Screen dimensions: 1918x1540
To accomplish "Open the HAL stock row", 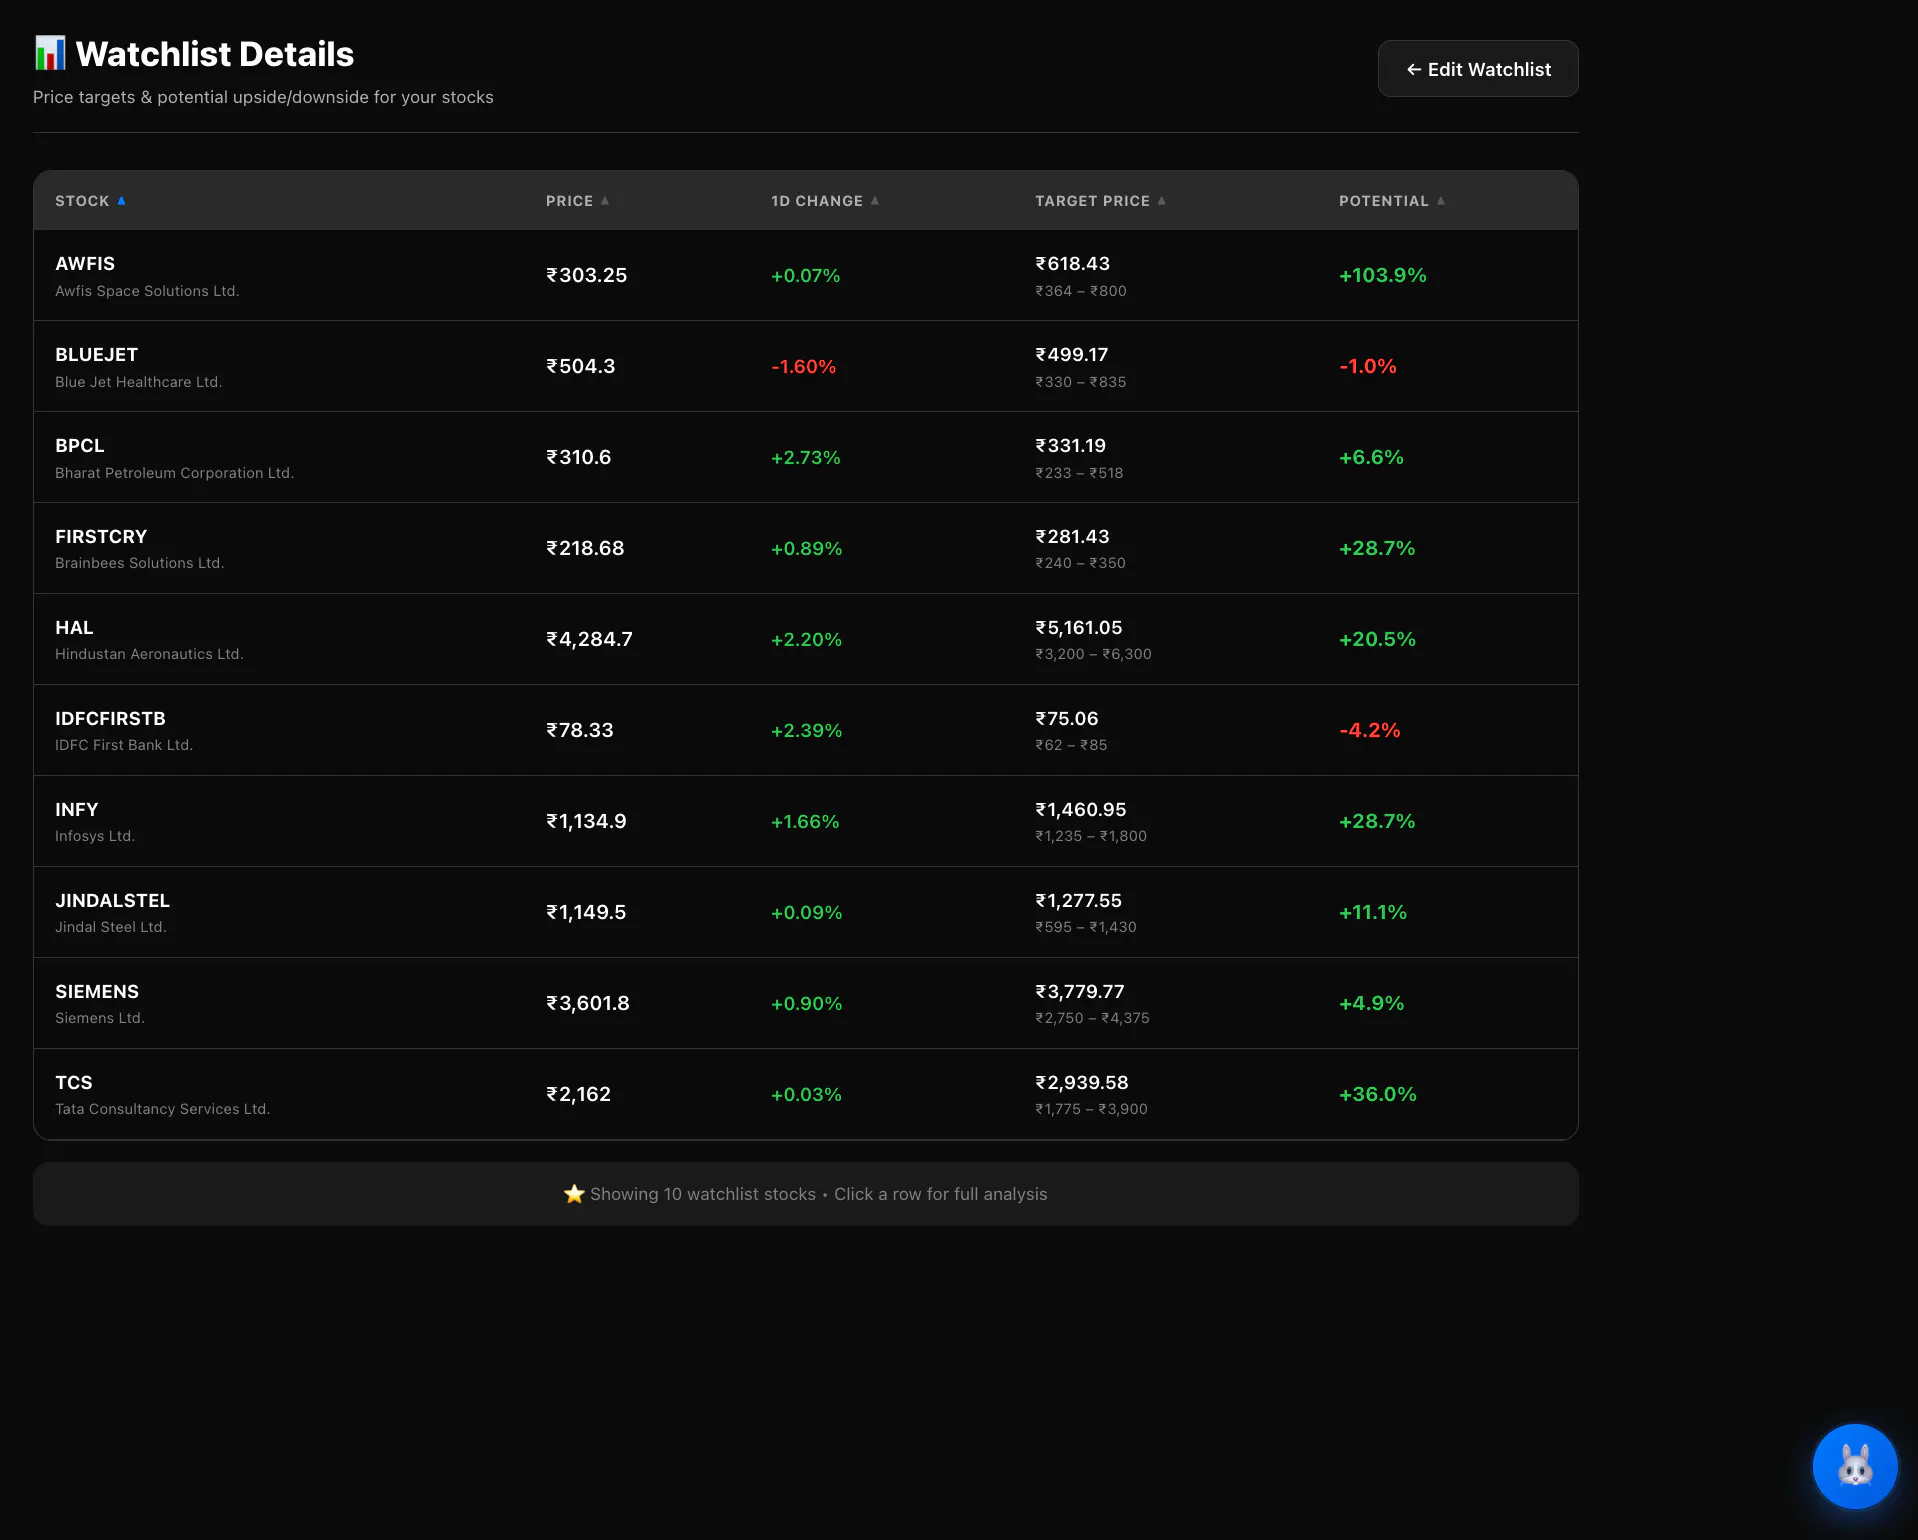I will click(806, 639).
